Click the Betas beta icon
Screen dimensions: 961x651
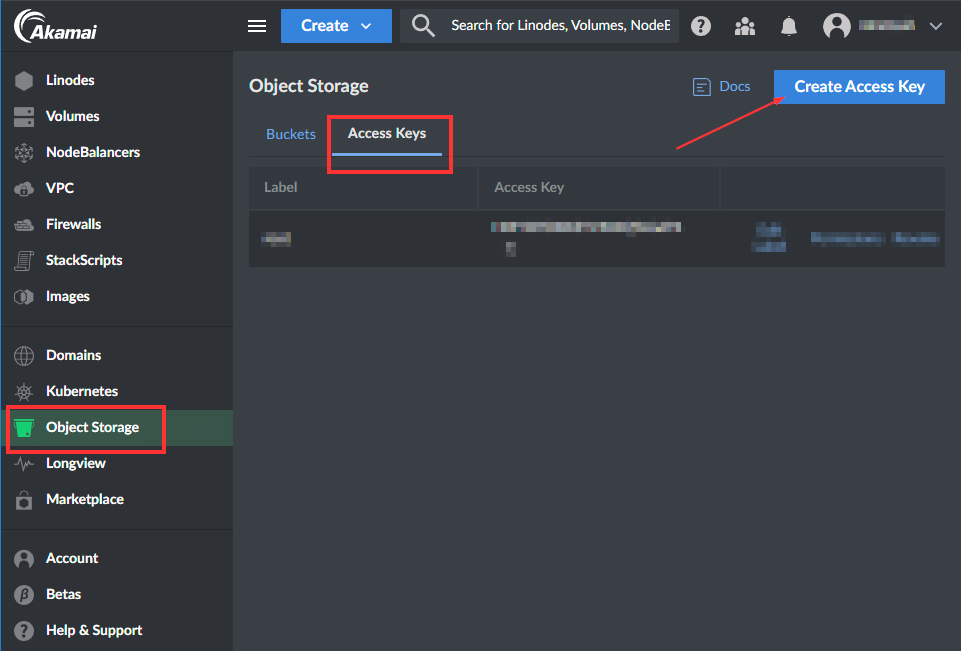[24, 595]
